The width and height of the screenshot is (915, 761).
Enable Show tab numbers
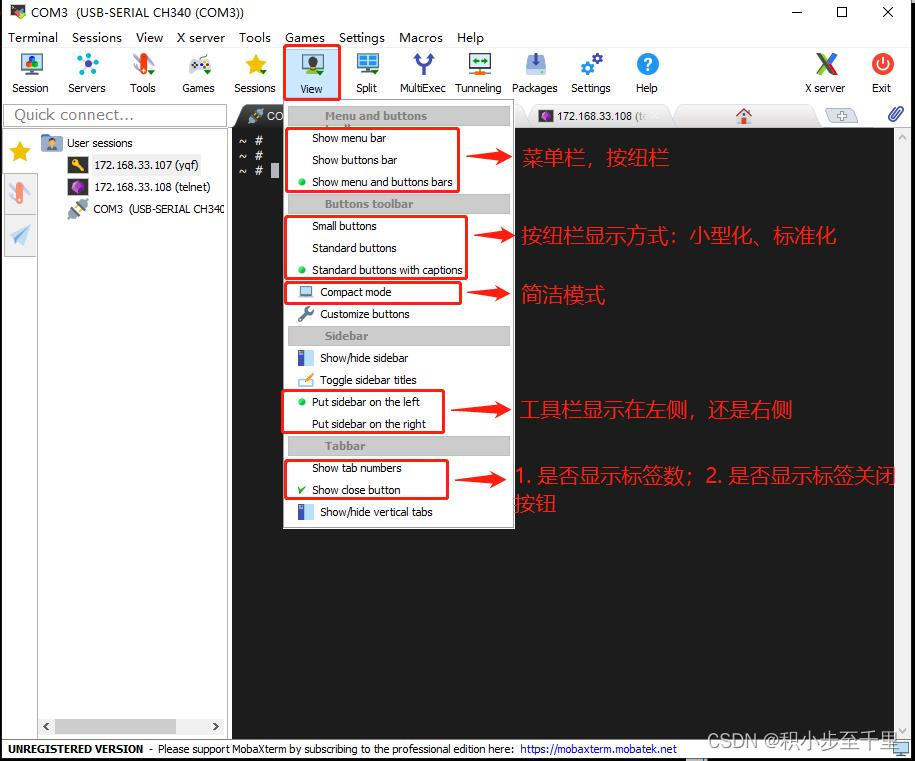click(x=357, y=468)
